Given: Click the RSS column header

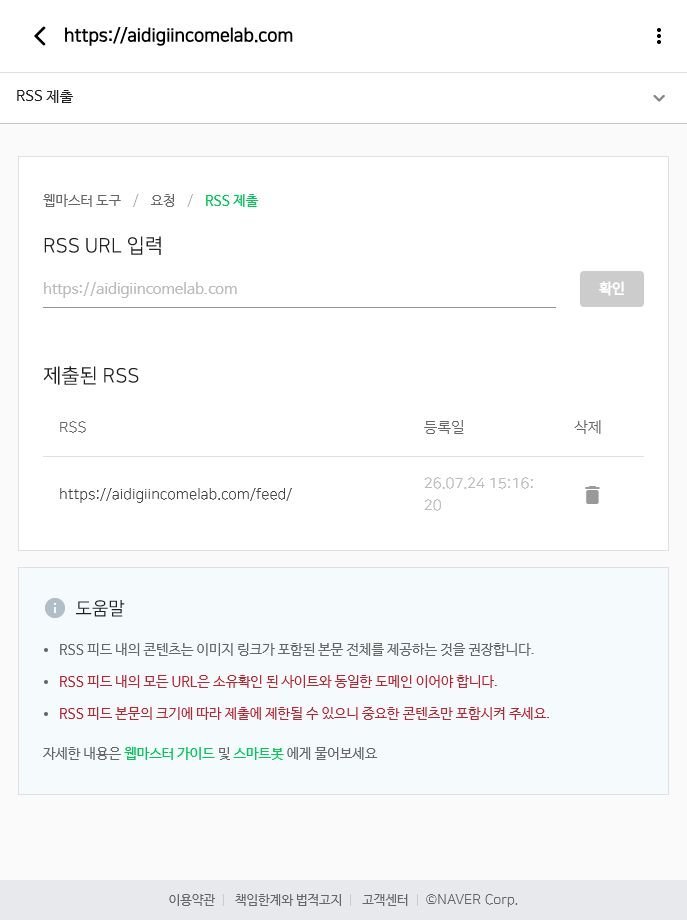Looking at the screenshot, I should [x=73, y=427].
